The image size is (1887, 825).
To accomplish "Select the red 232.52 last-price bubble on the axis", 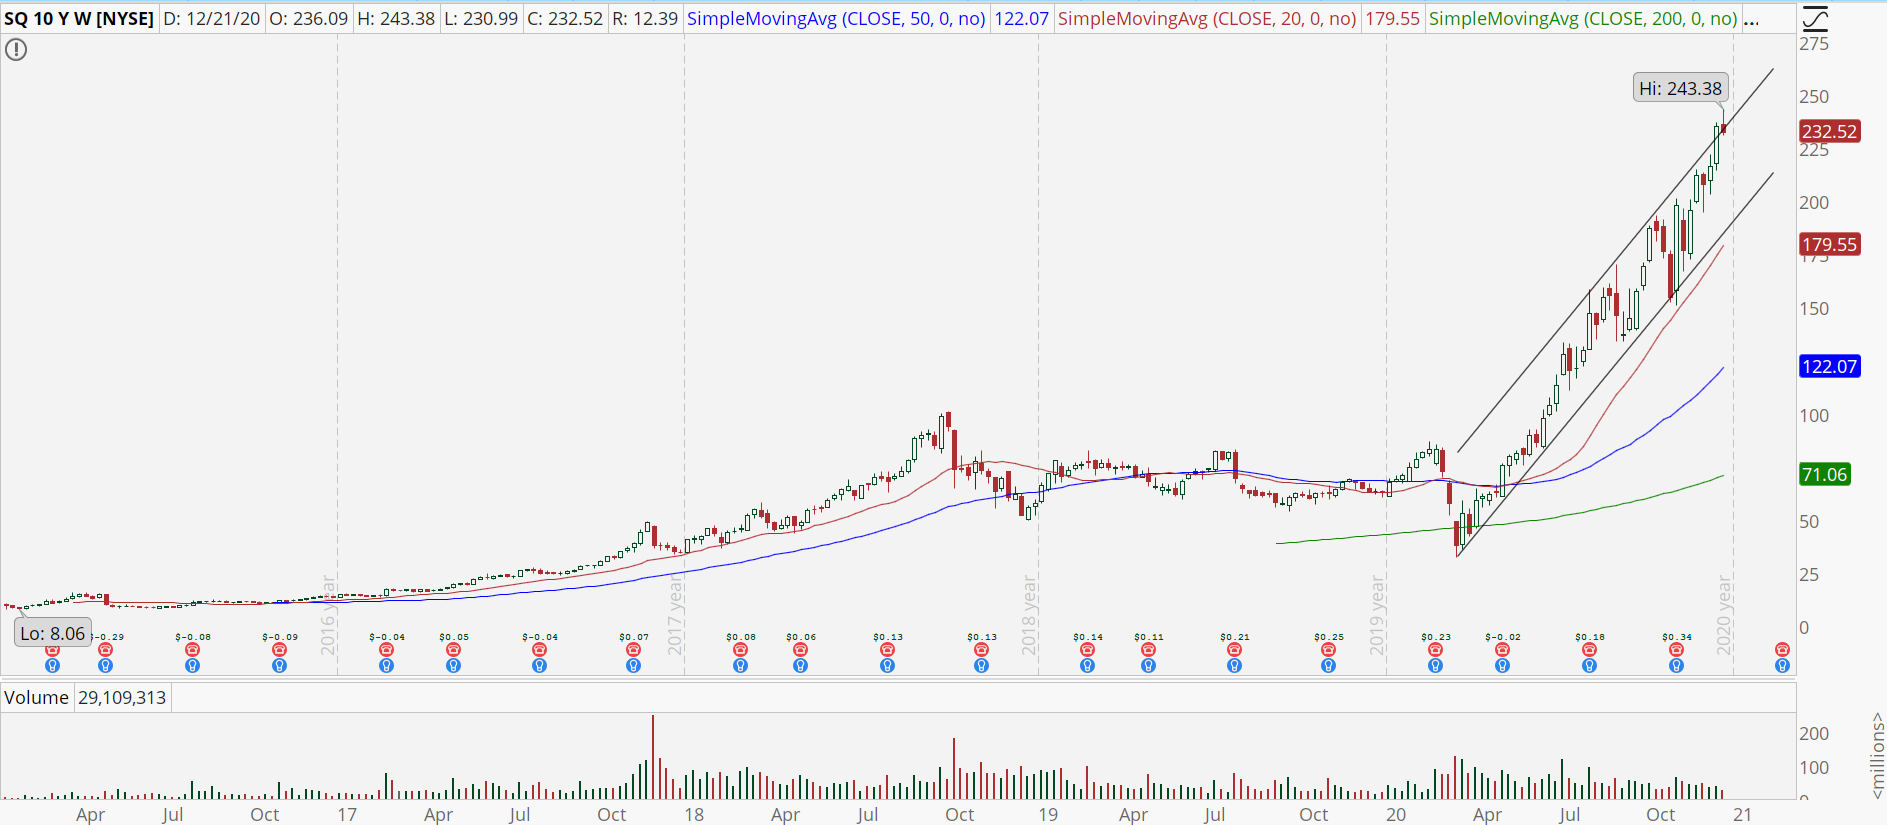I will click(1829, 131).
